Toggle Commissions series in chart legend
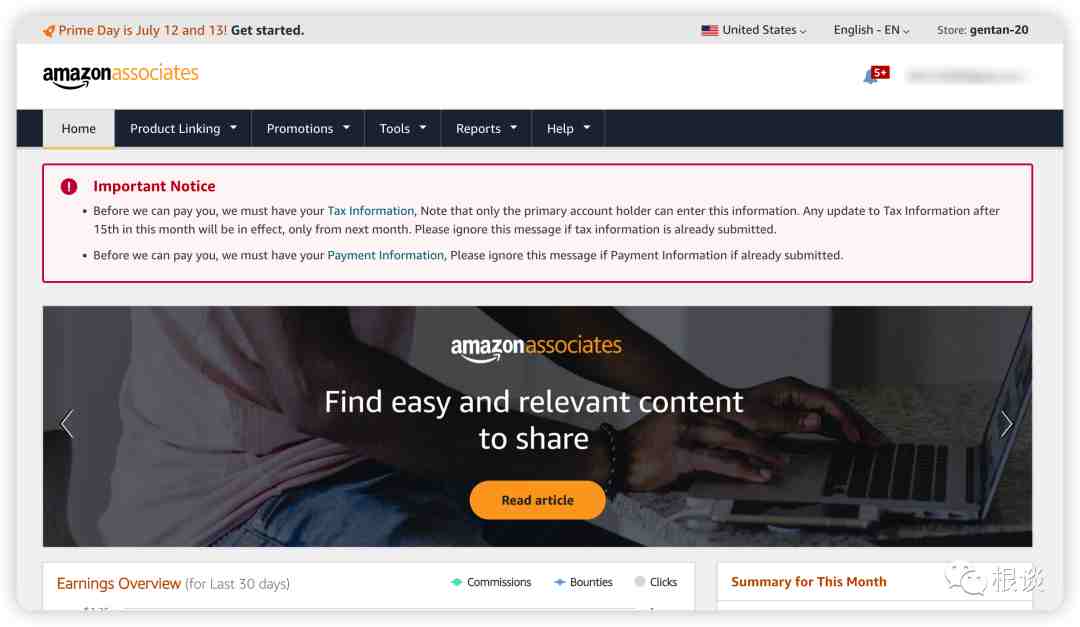This screenshot has width=1080, height=627. tap(490, 582)
